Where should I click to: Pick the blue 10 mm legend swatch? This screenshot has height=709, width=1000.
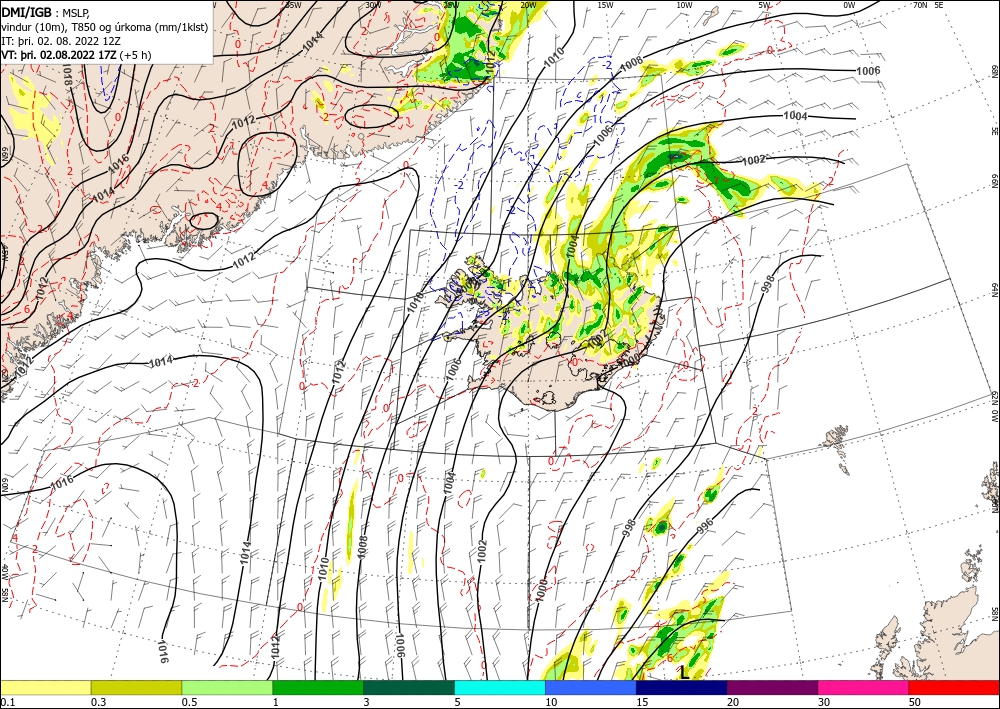click(591, 687)
